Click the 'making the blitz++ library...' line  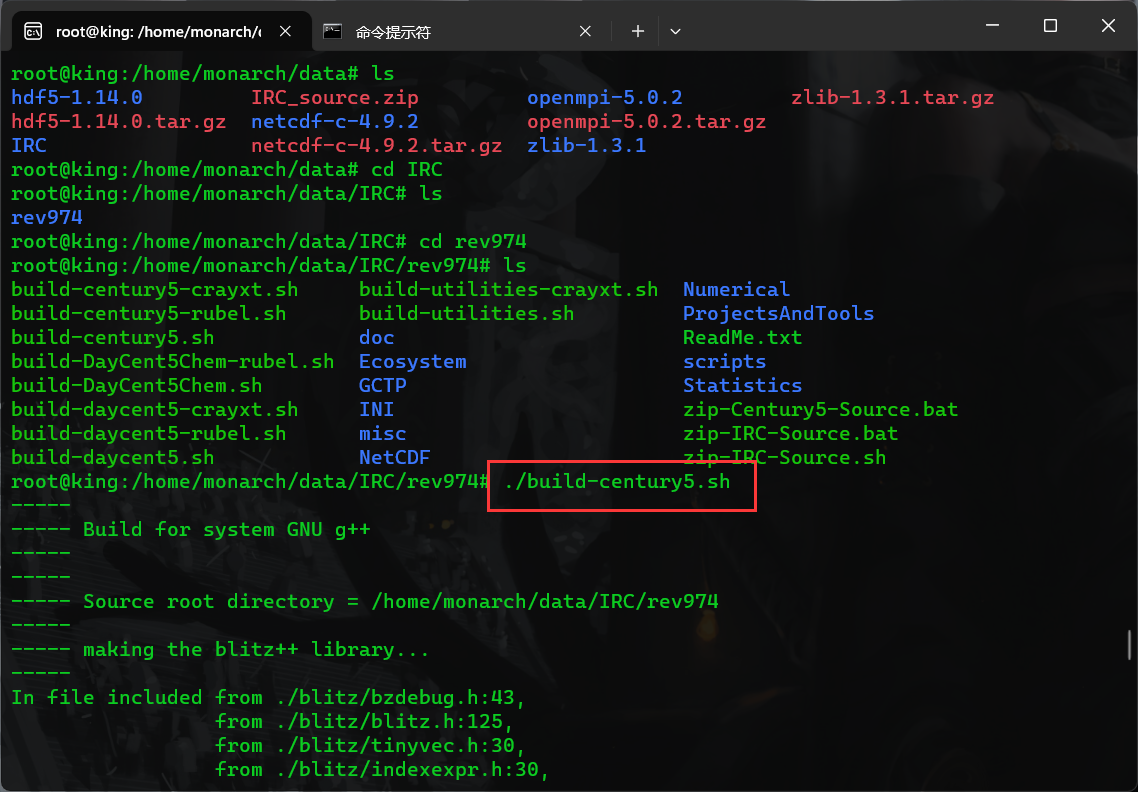[256, 649]
